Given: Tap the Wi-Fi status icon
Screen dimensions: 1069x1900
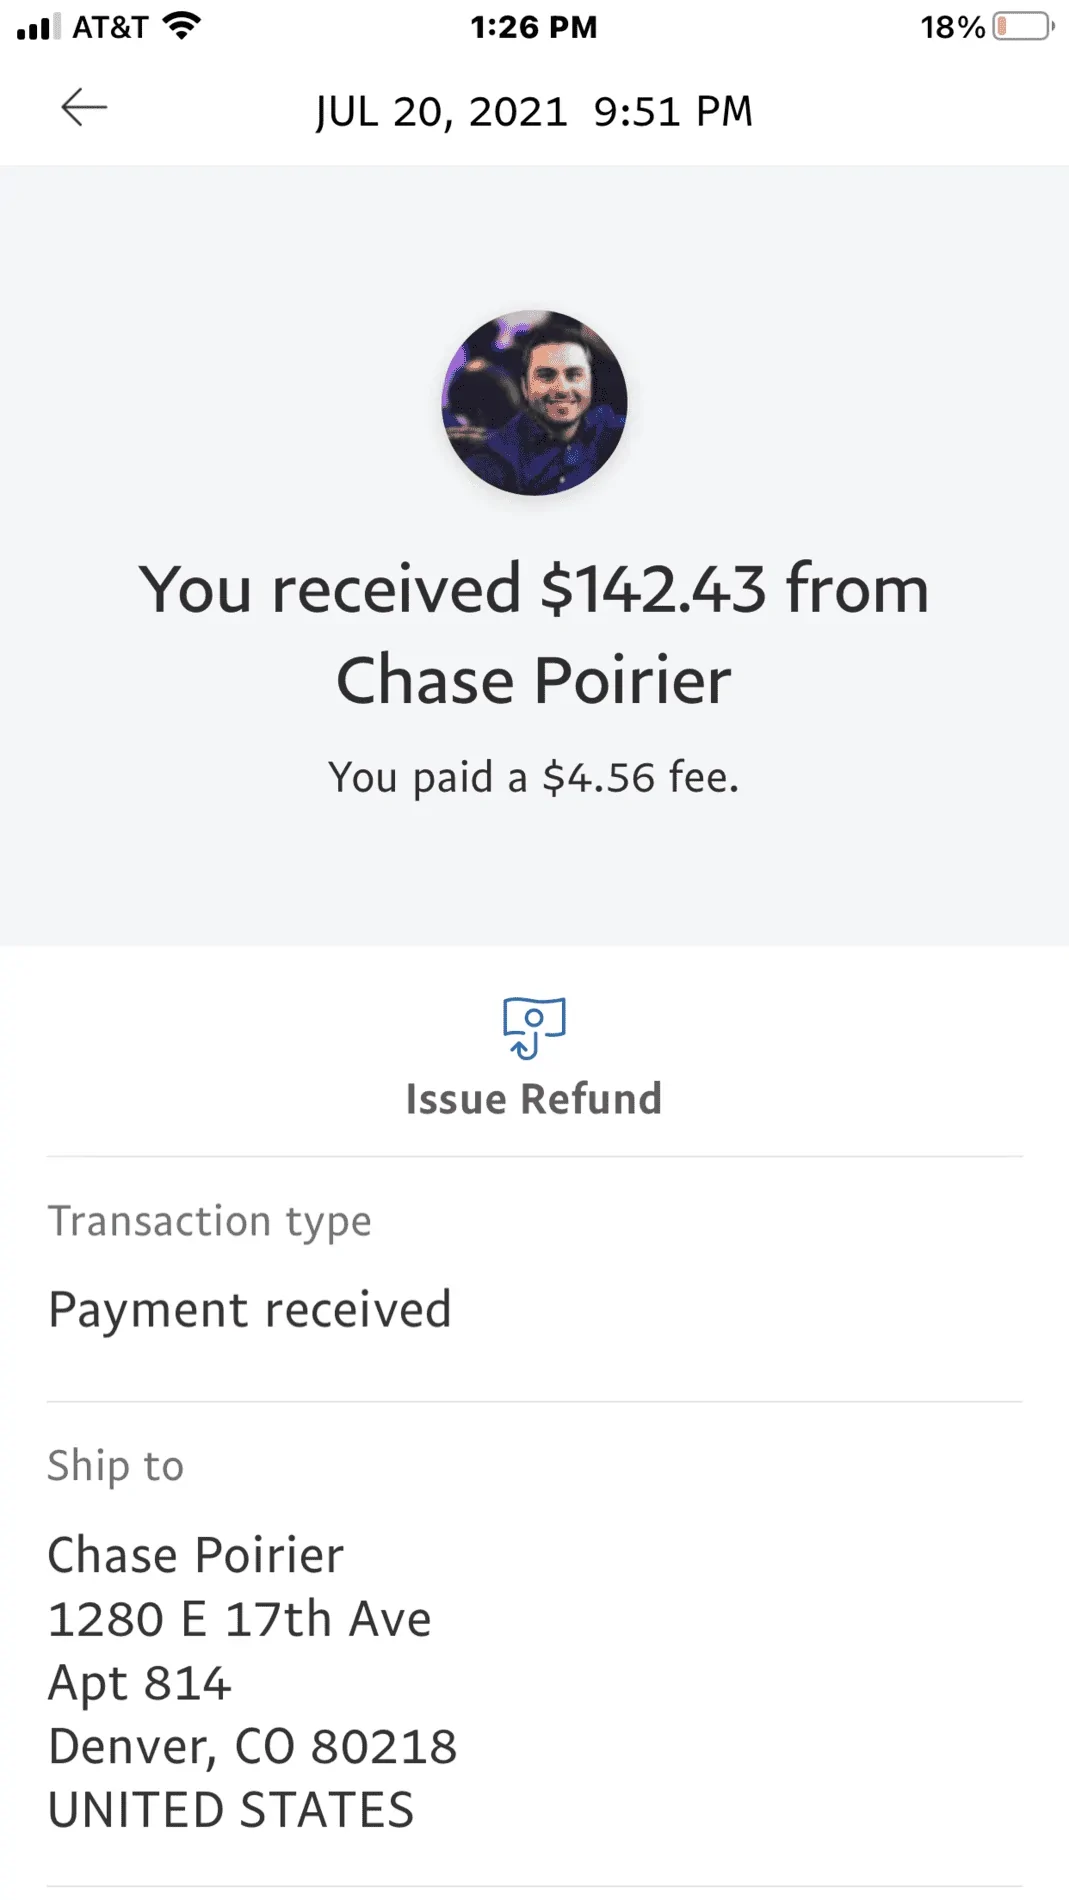Looking at the screenshot, I should (182, 26).
